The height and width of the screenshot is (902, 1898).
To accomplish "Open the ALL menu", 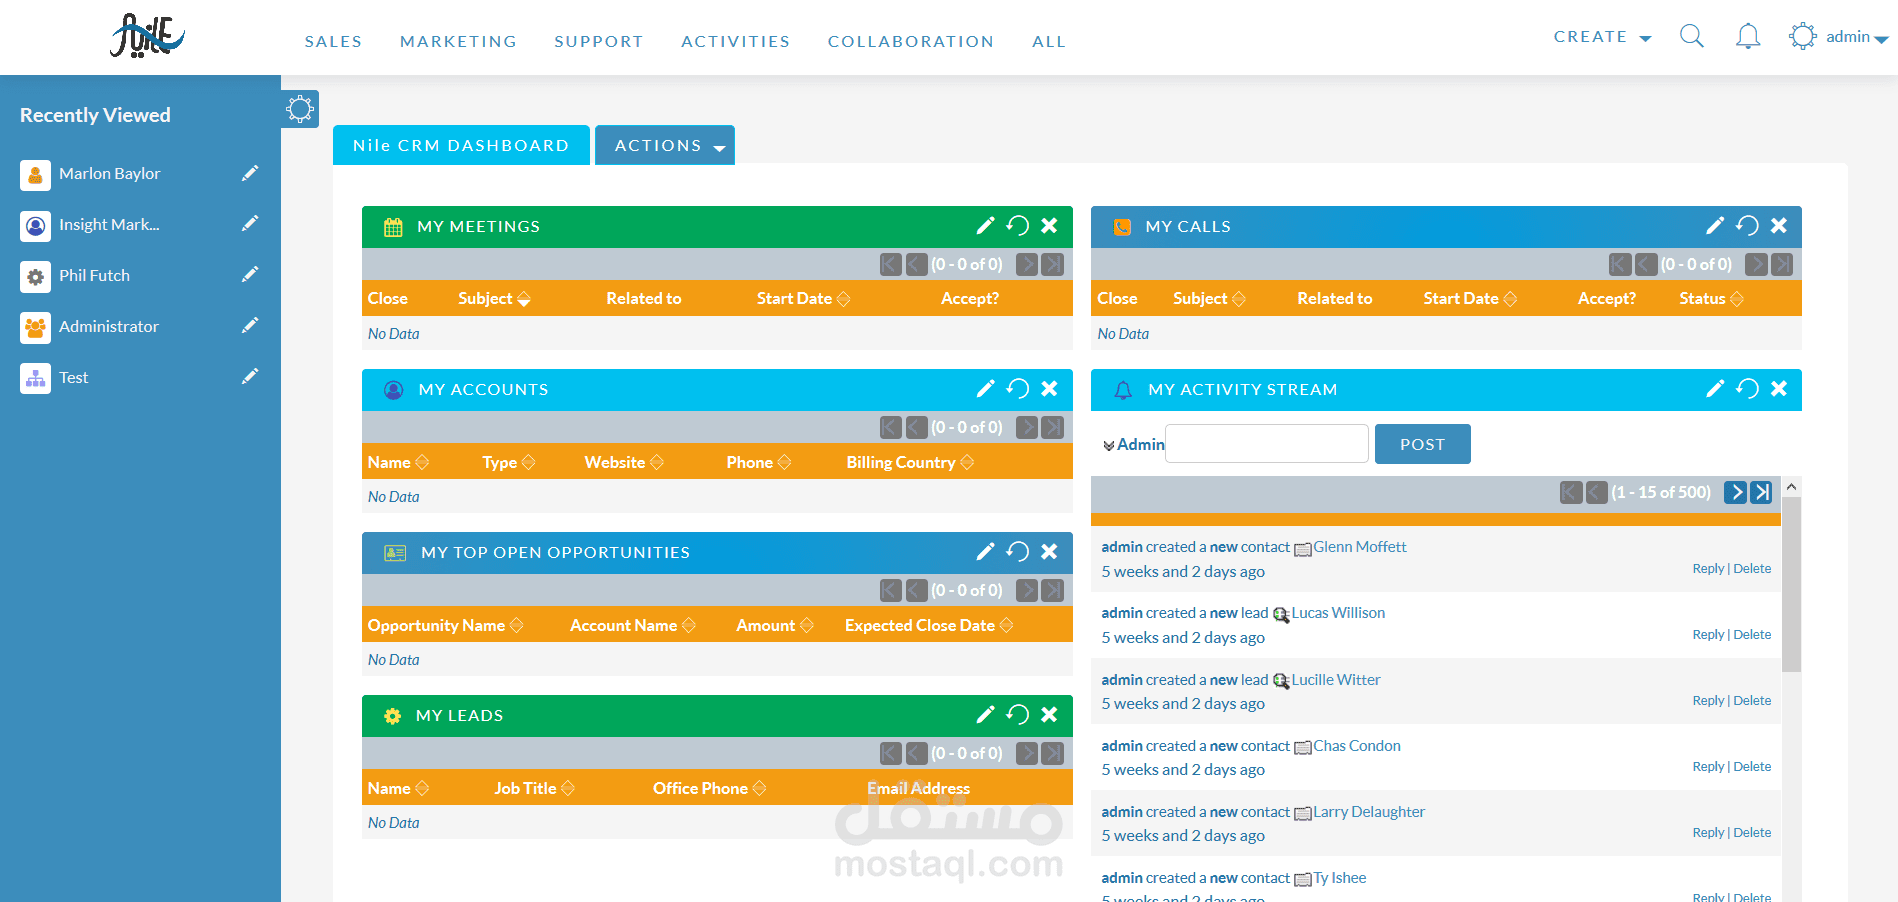I will click(1049, 41).
